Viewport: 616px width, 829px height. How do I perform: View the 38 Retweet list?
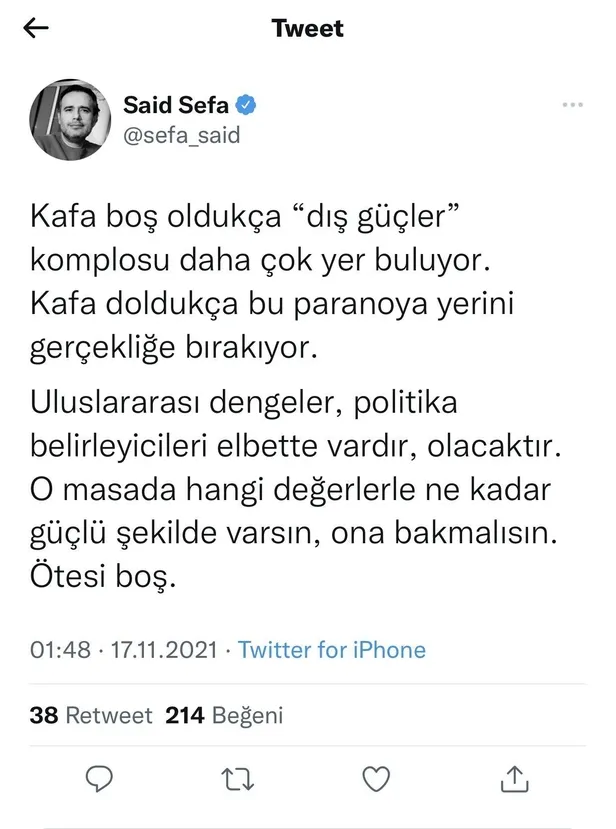point(91,715)
